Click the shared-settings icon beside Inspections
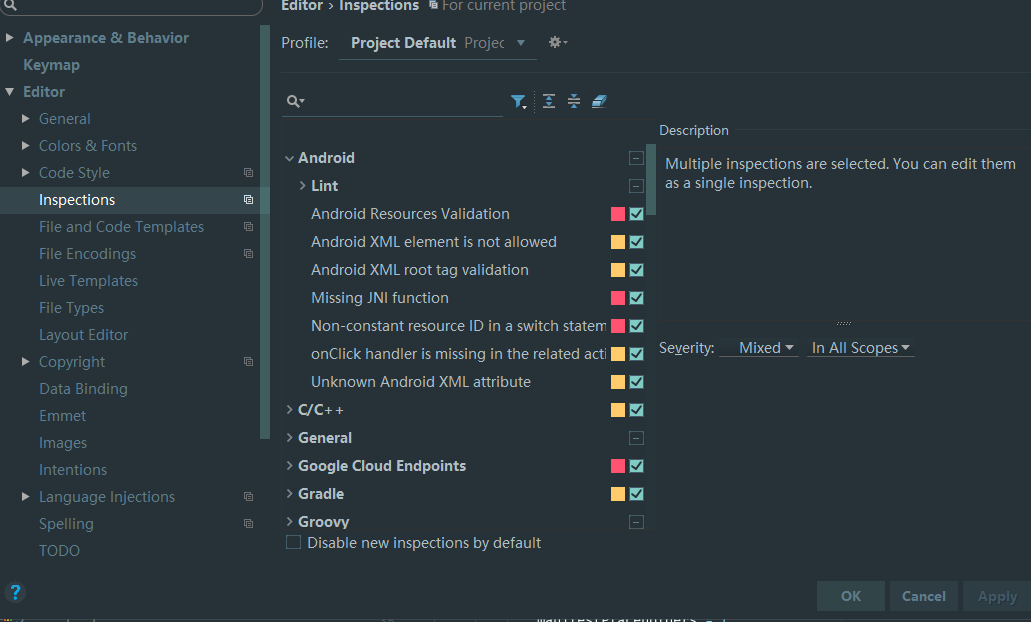1031x622 pixels. click(247, 199)
